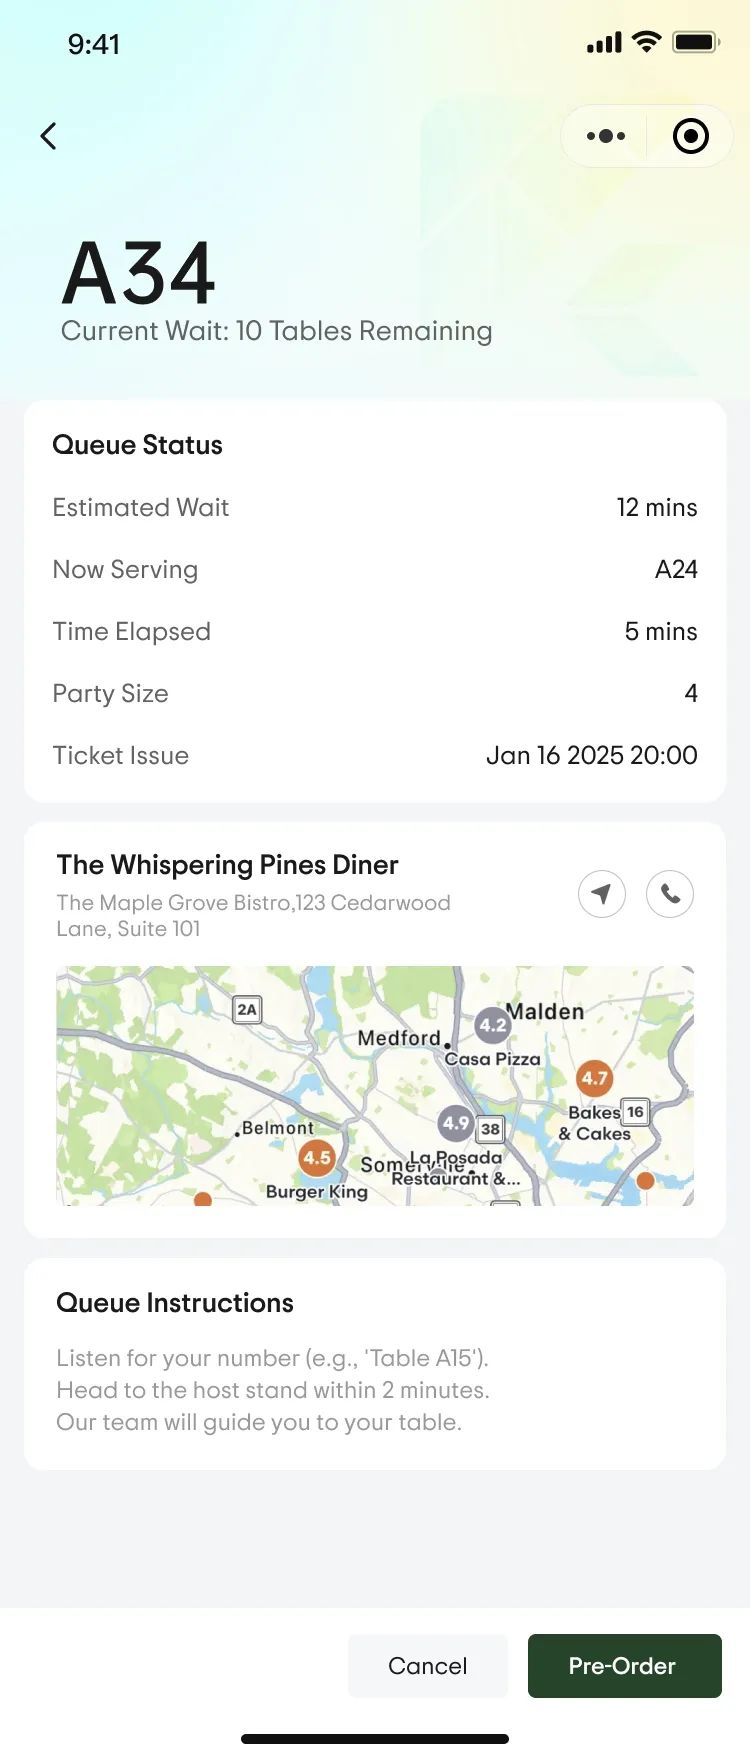Select the 4.2 Casa Pizza map marker
This screenshot has width=750, height=1760.
493,1025
